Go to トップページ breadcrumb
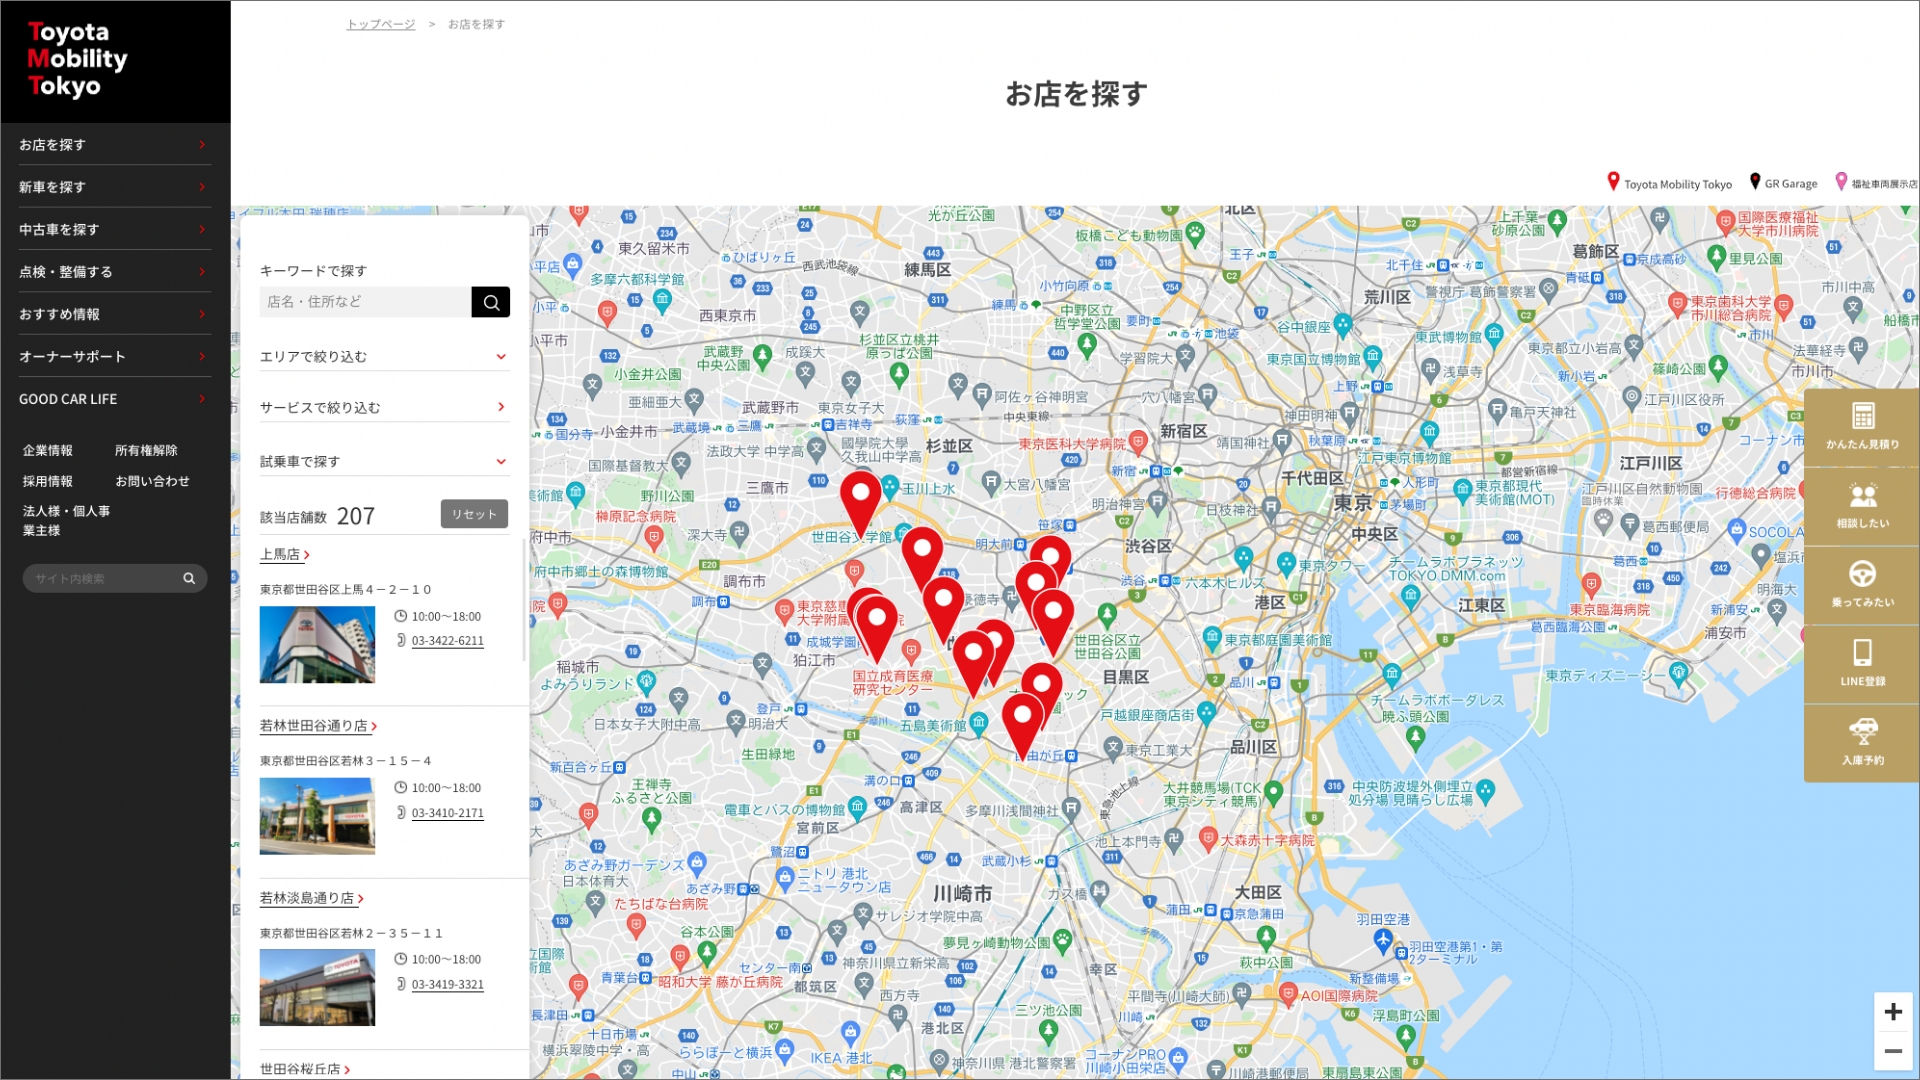1920x1080 pixels. pyautogui.click(x=381, y=24)
